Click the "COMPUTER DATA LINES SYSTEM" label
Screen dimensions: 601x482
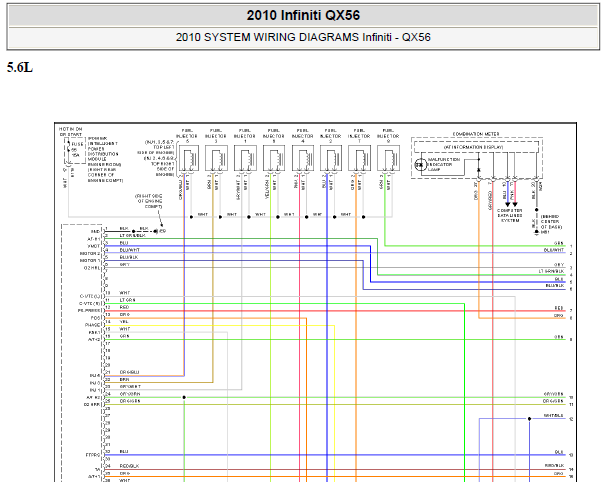[509, 216]
